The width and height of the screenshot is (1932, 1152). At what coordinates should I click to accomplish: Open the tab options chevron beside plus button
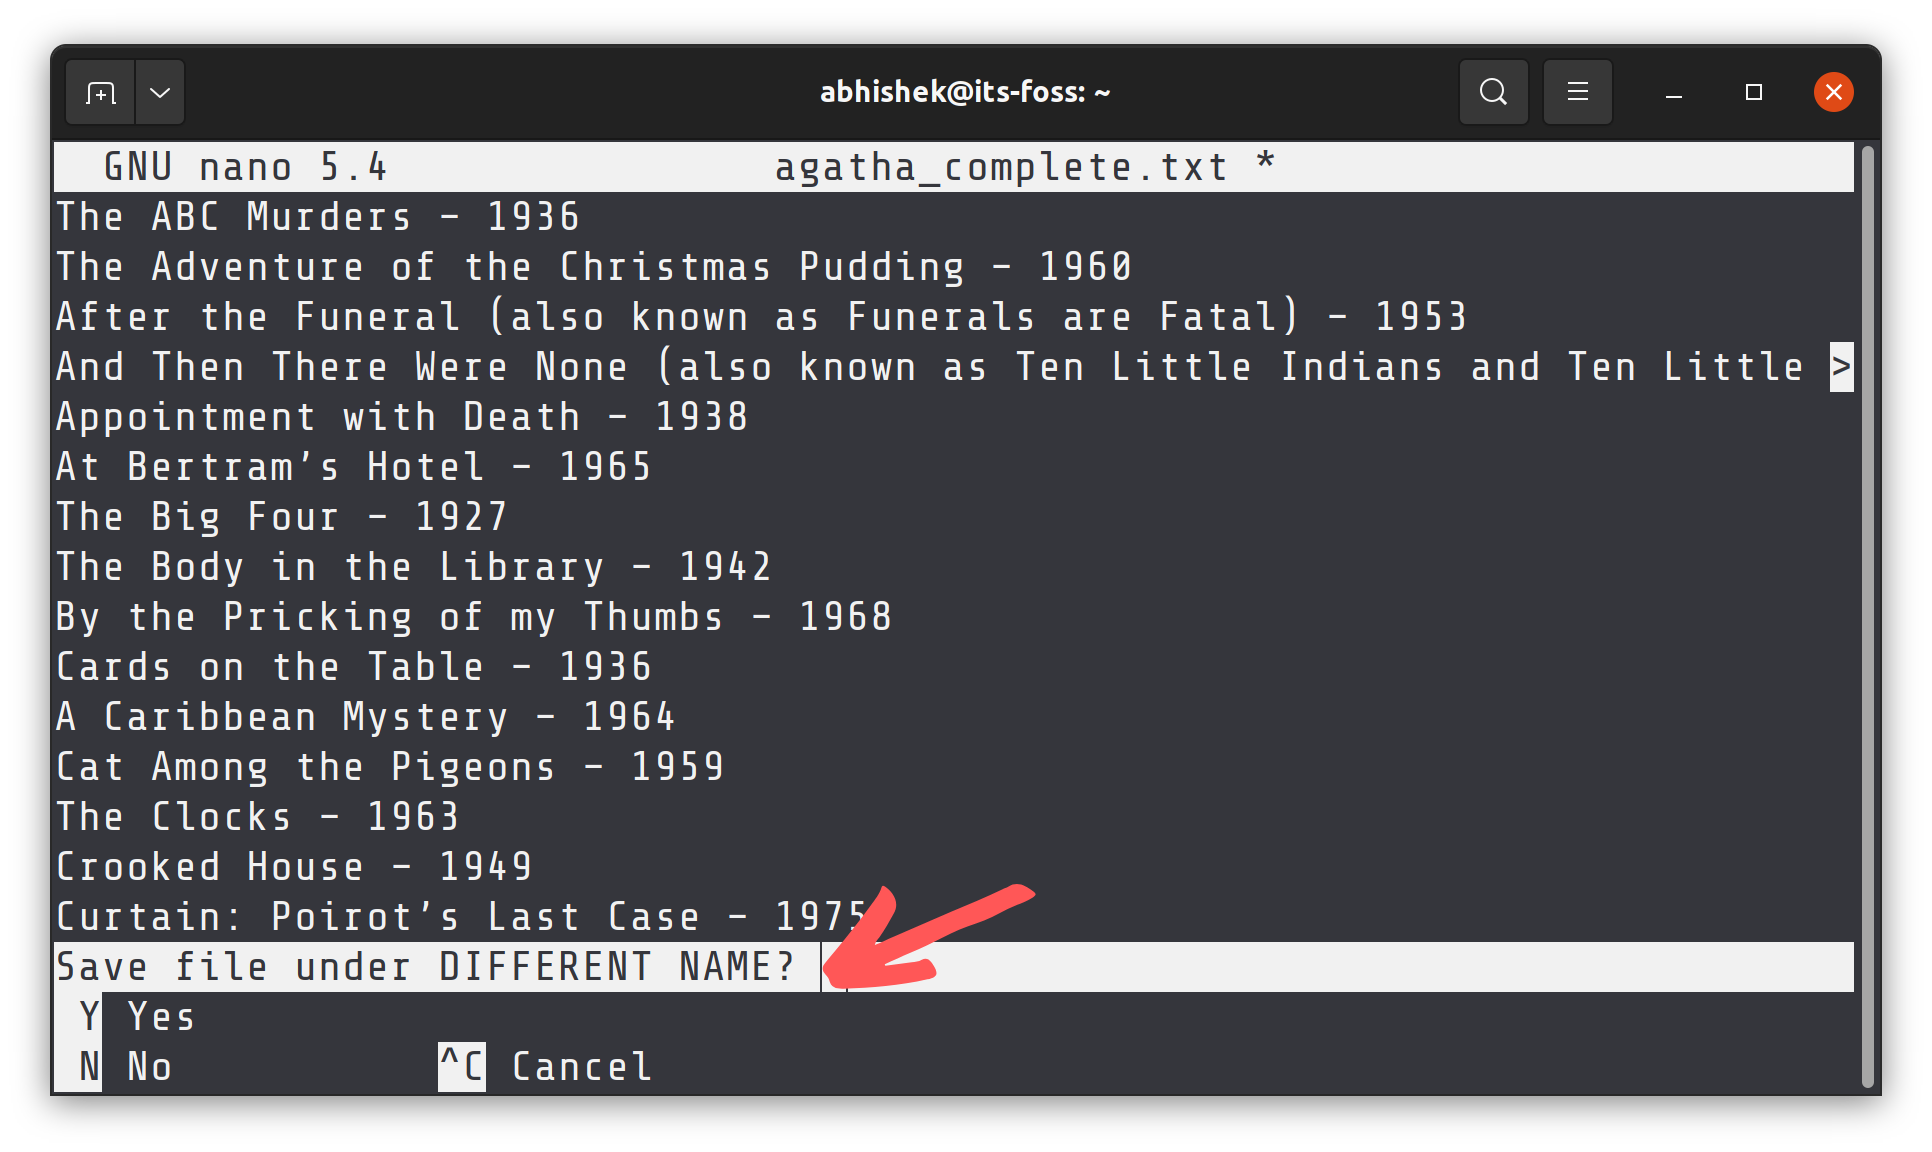click(160, 92)
